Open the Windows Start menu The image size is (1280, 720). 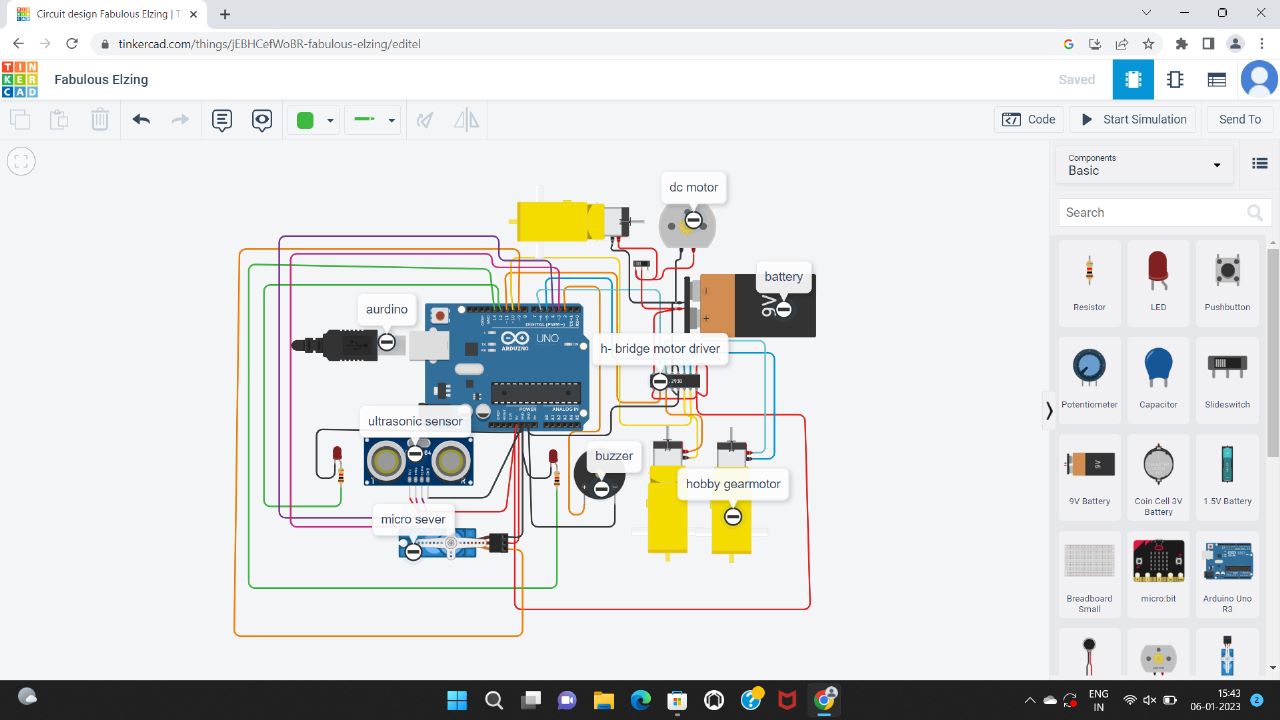(x=457, y=699)
